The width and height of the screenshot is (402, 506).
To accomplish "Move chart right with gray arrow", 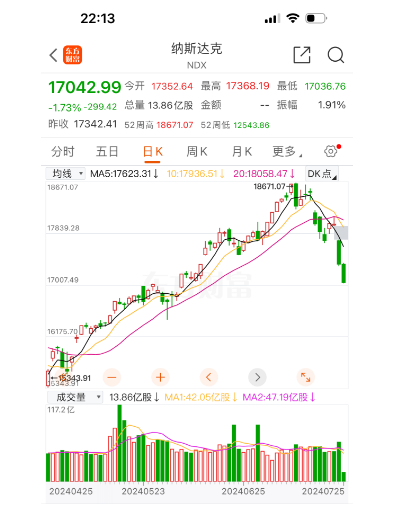I will 257,377.
